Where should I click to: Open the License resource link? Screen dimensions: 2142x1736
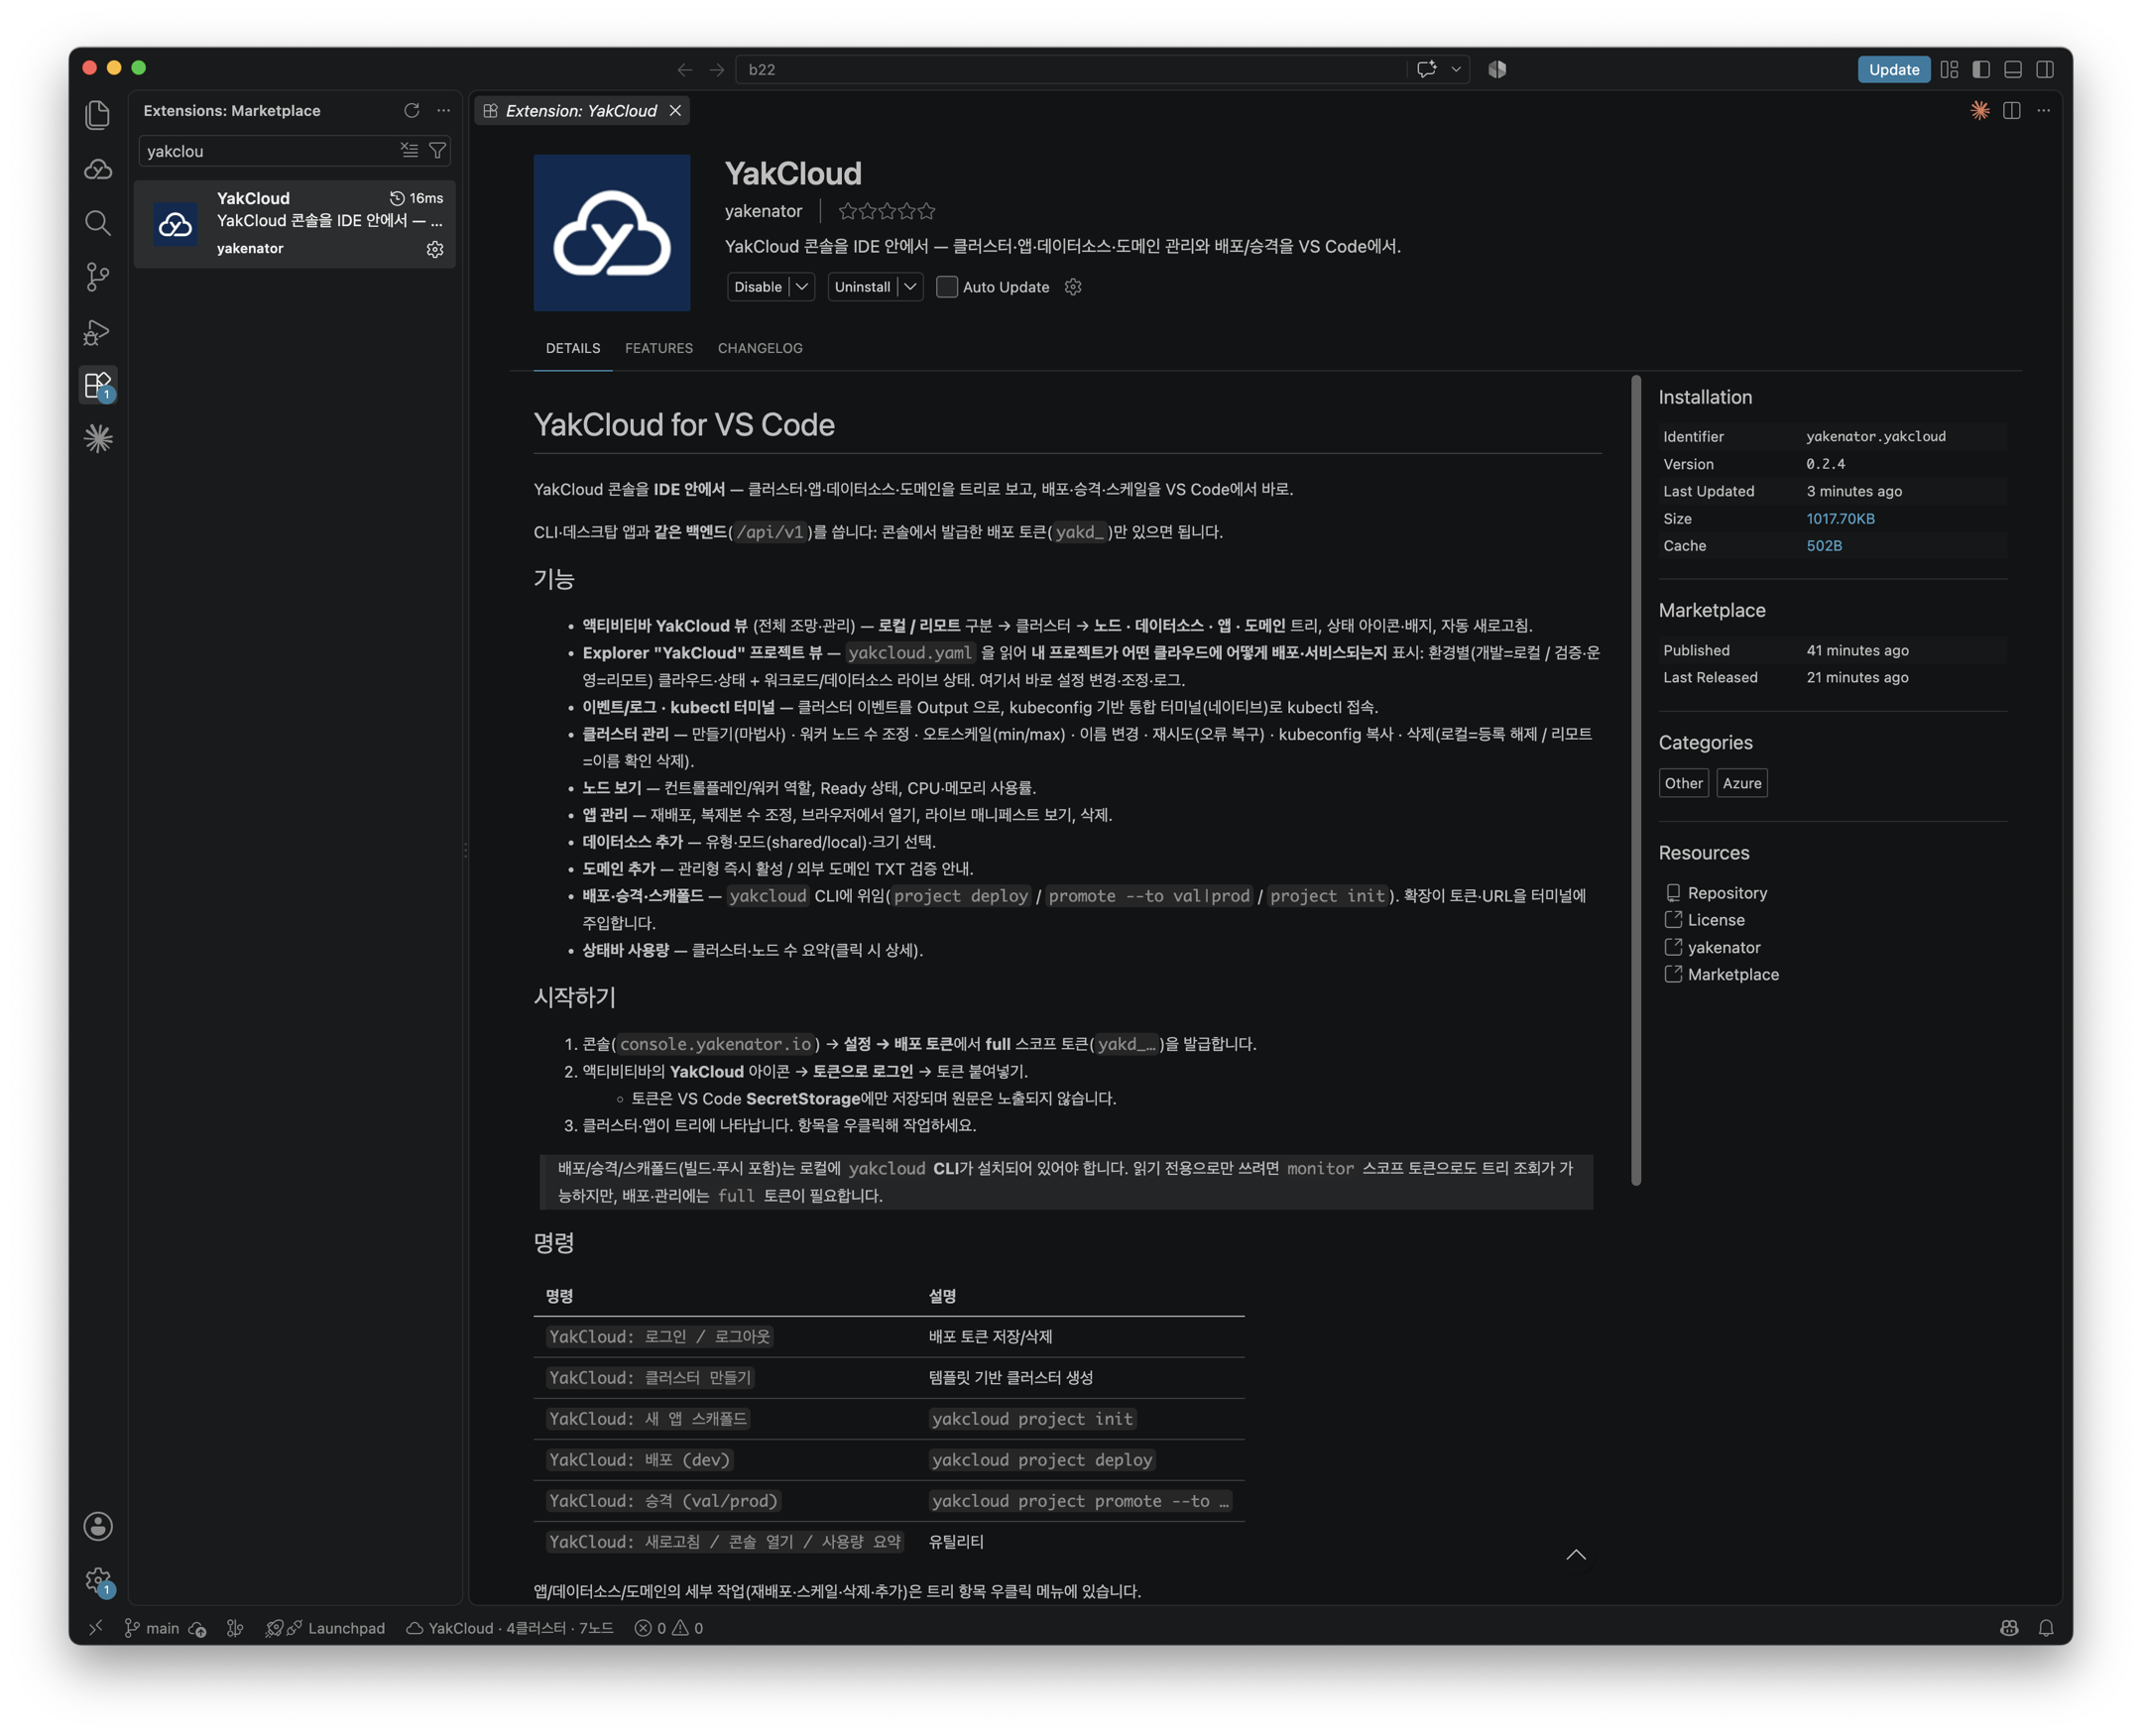click(x=1716, y=920)
